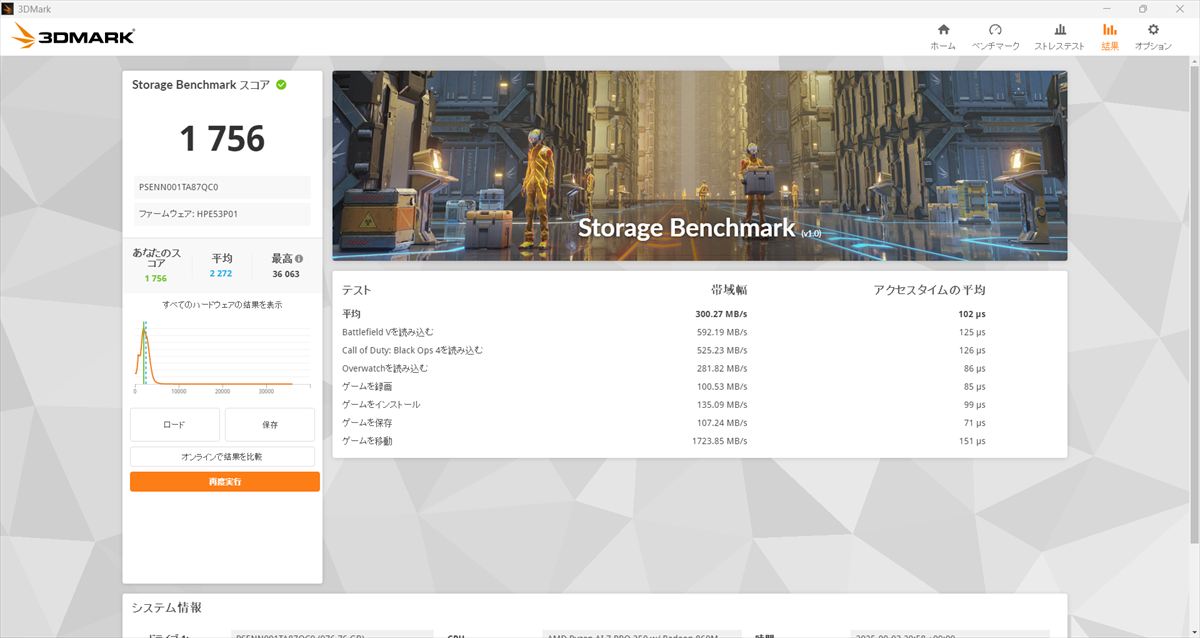
Task: Select the Results (結果) chart icon
Action: coord(1110,36)
